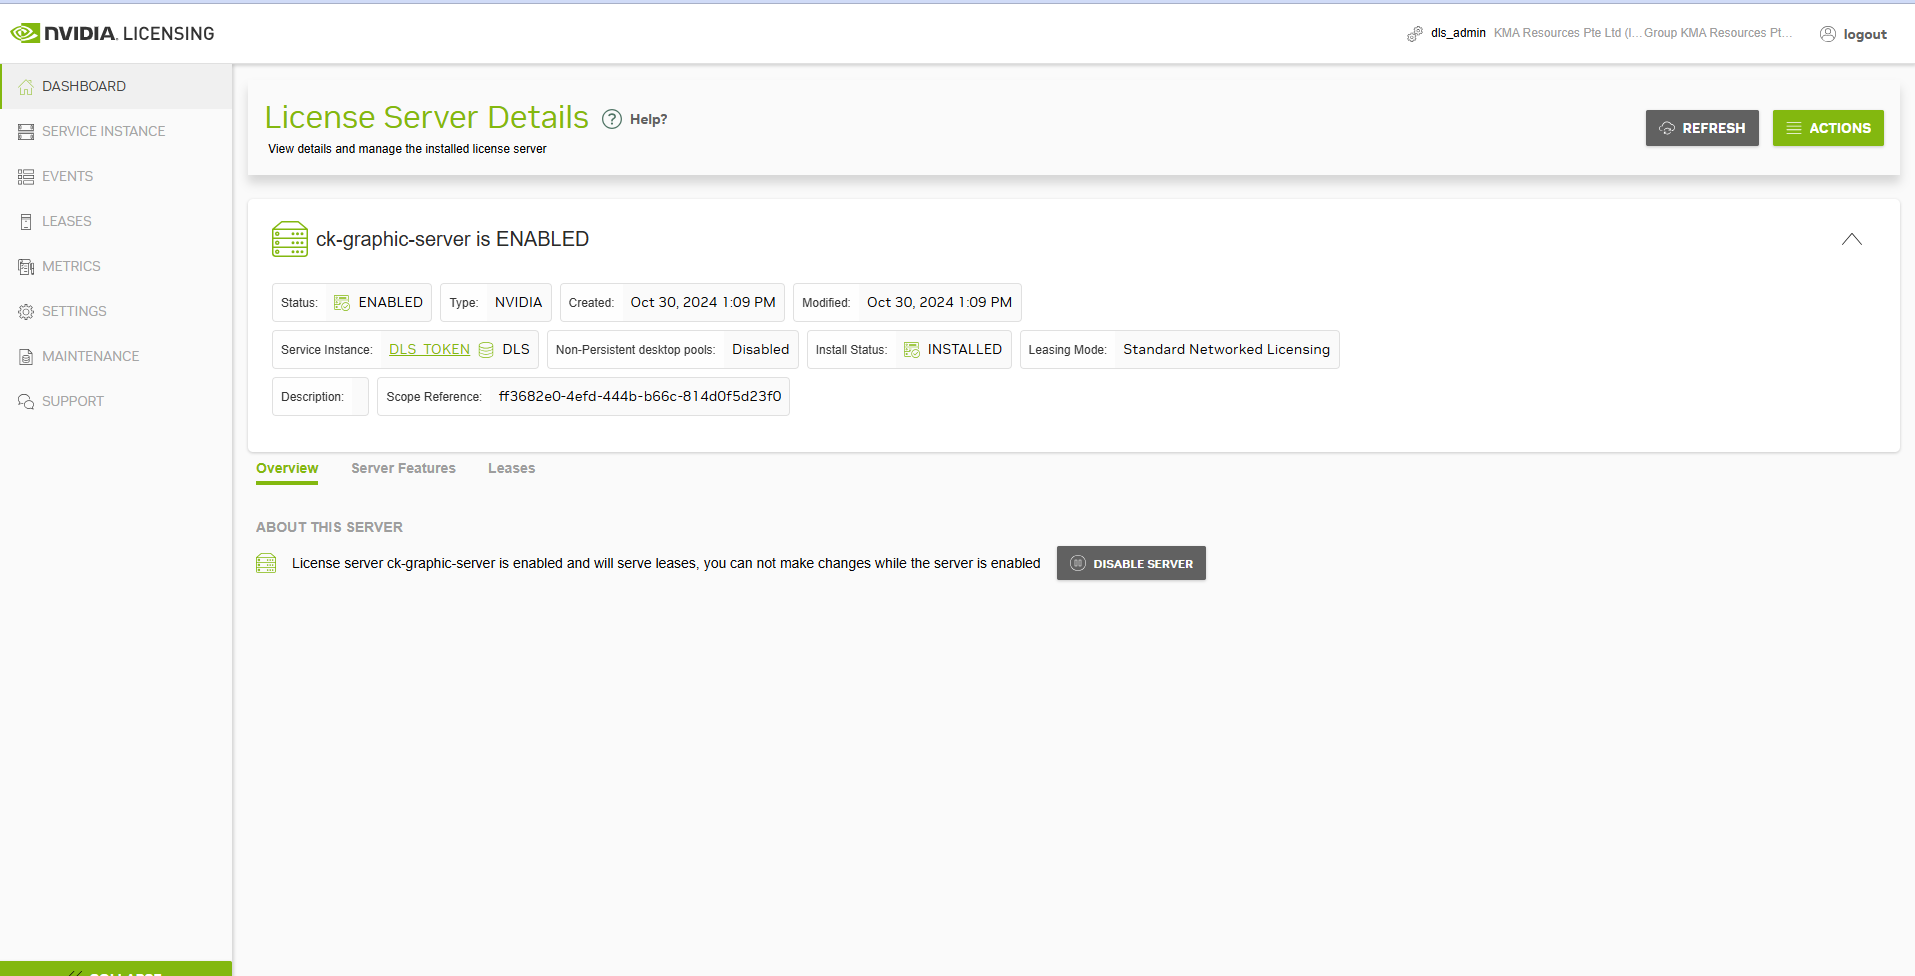Click the Non-Persistent desktop pools Disabled value
Viewport: 1915px width, 976px height.
(760, 350)
